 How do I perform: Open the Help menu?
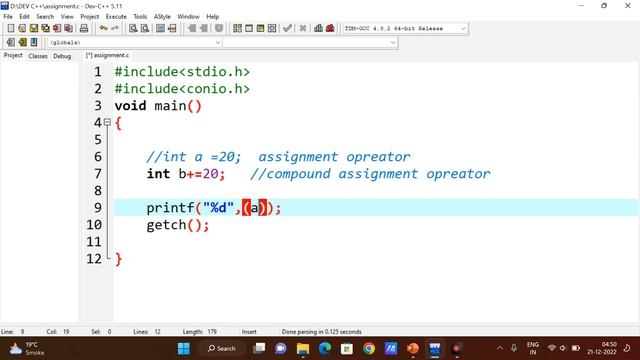[x=212, y=16]
